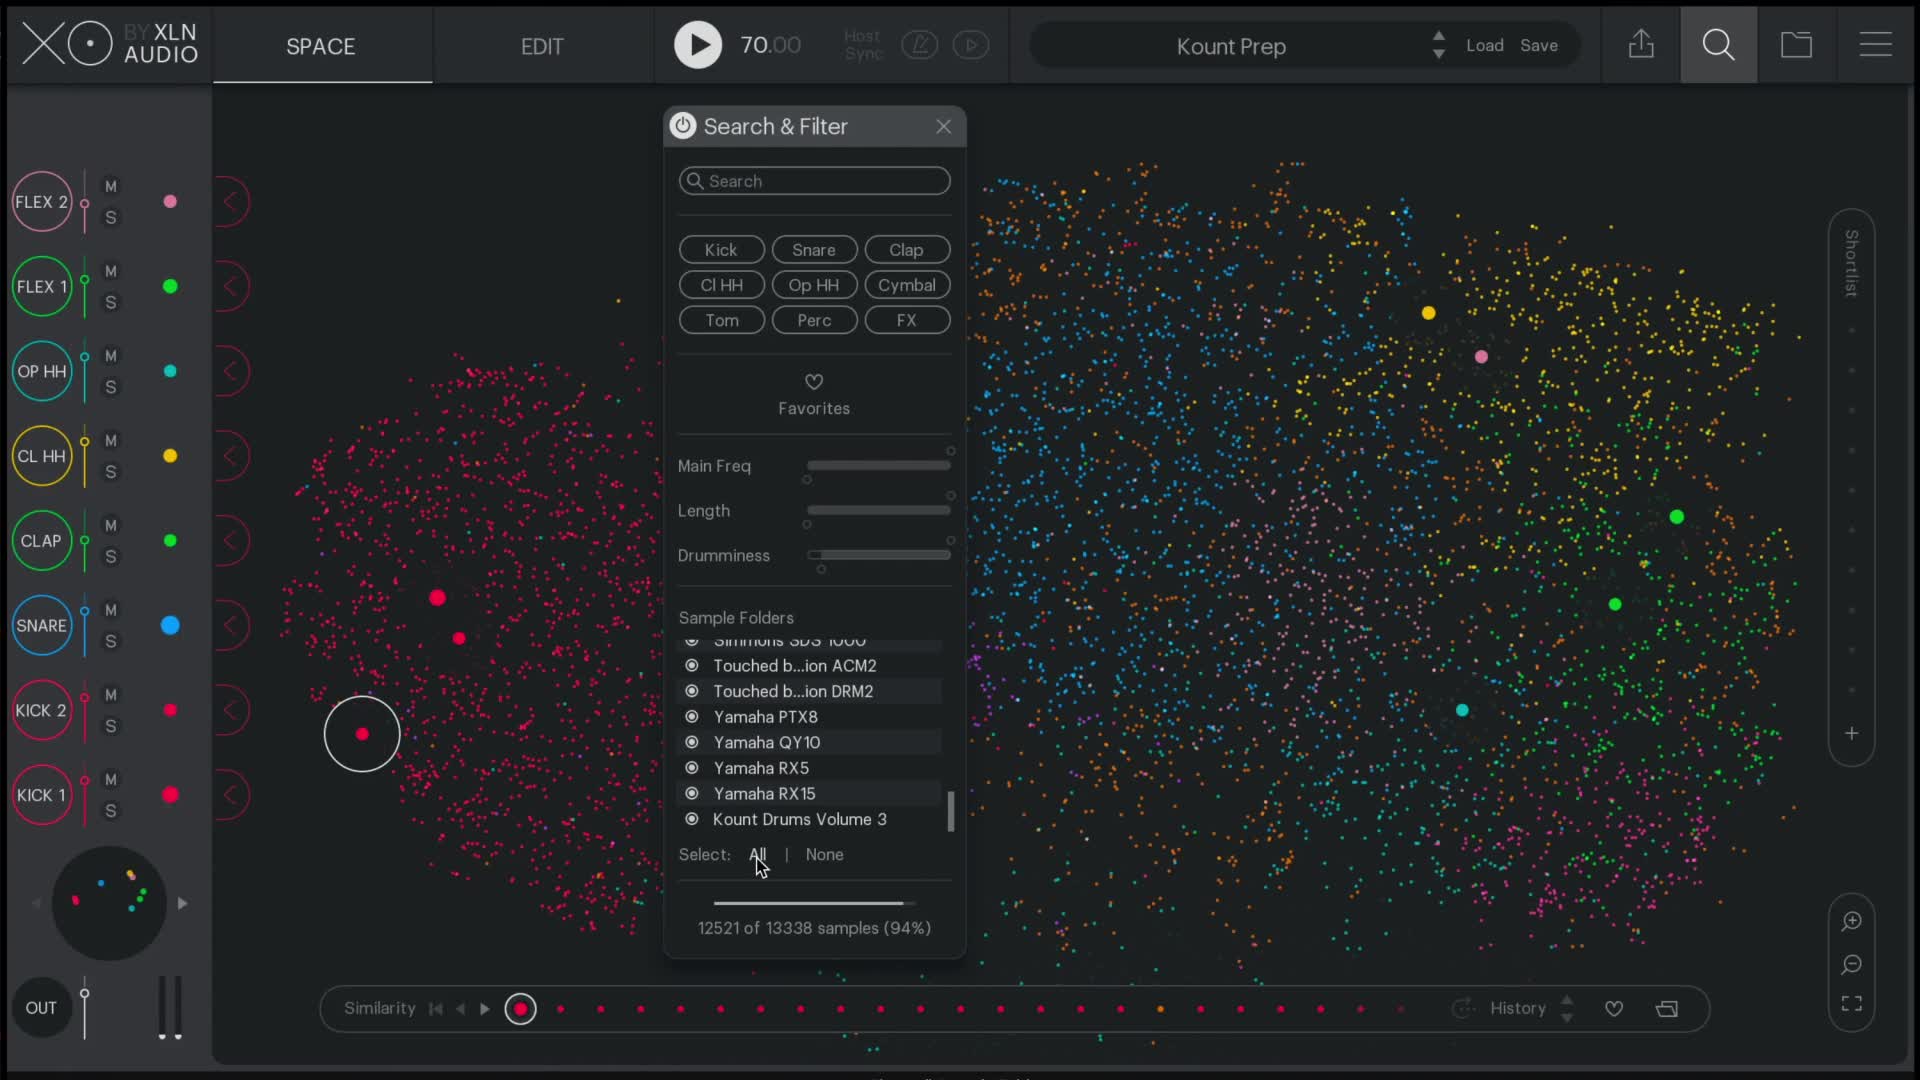Image resolution: width=1920 pixels, height=1080 pixels.
Task: Expand CLAP channel arrow
Action: [x=231, y=541]
